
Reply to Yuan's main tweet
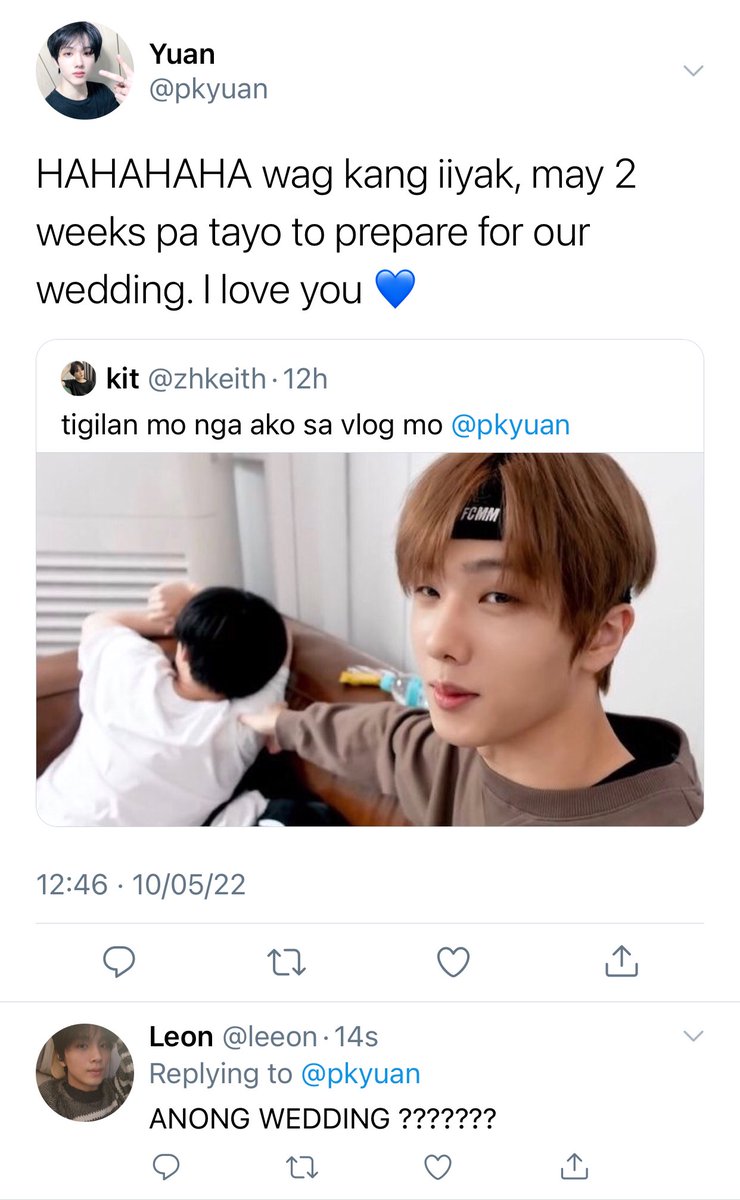(x=119, y=962)
